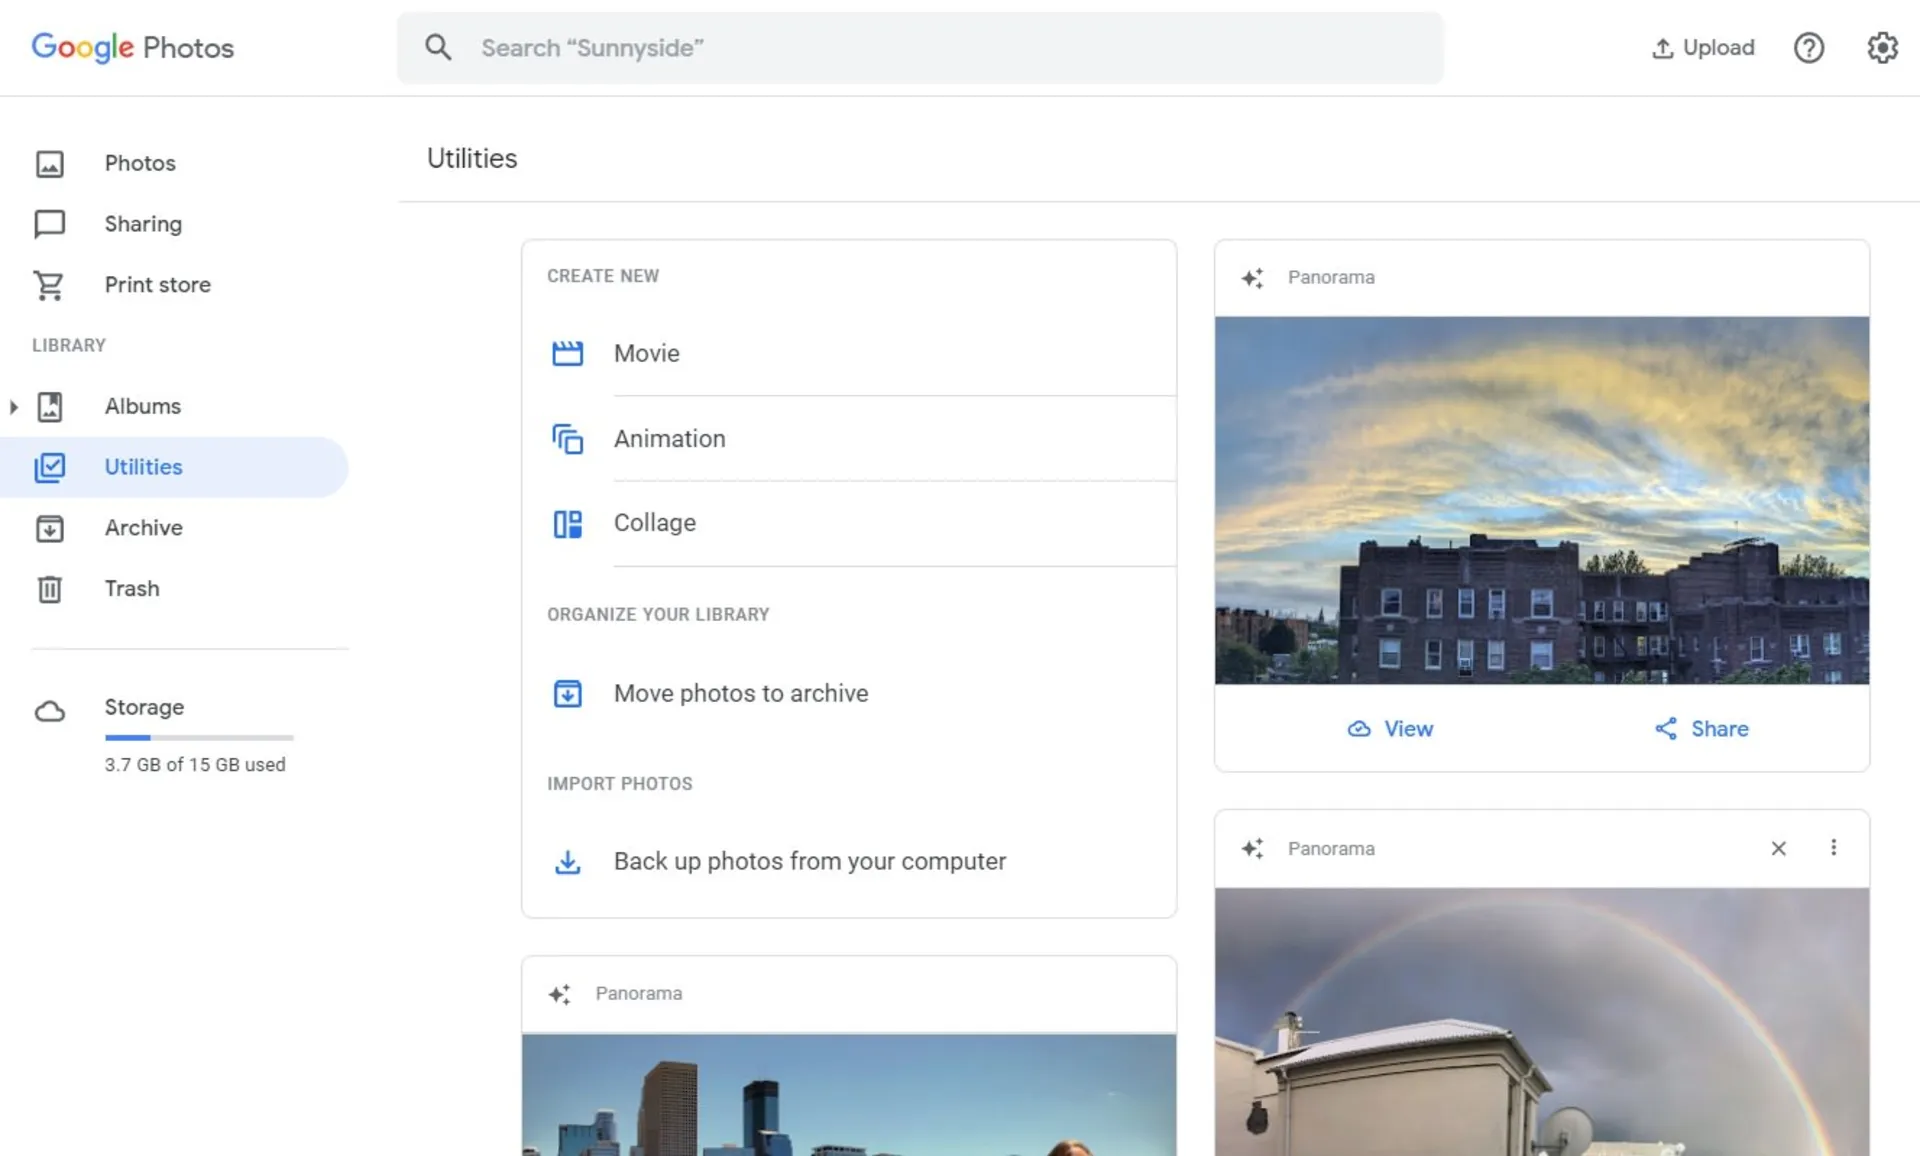Open the Print store from the sidebar
This screenshot has width=1920, height=1156.
pos(157,285)
